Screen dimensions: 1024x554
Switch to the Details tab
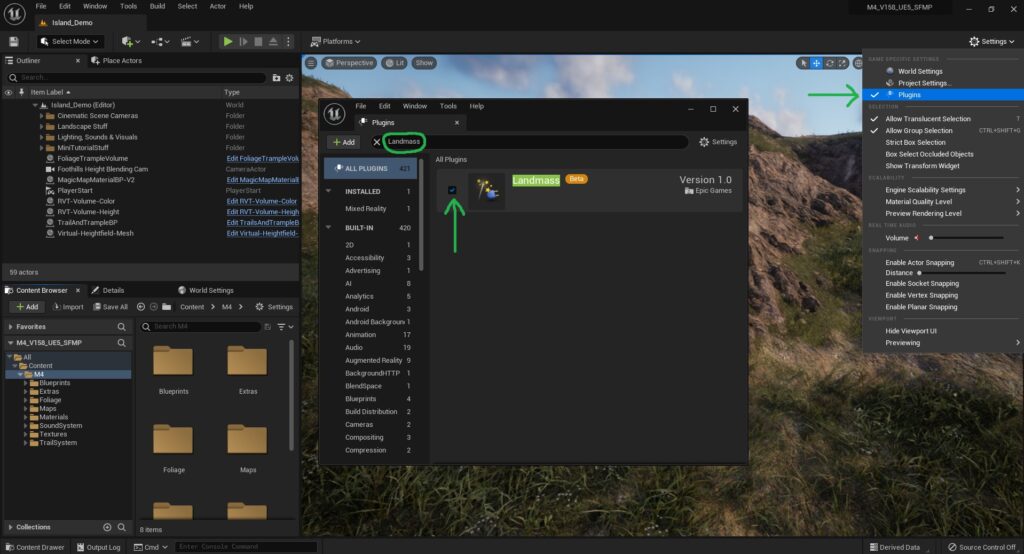pyautogui.click(x=108, y=290)
